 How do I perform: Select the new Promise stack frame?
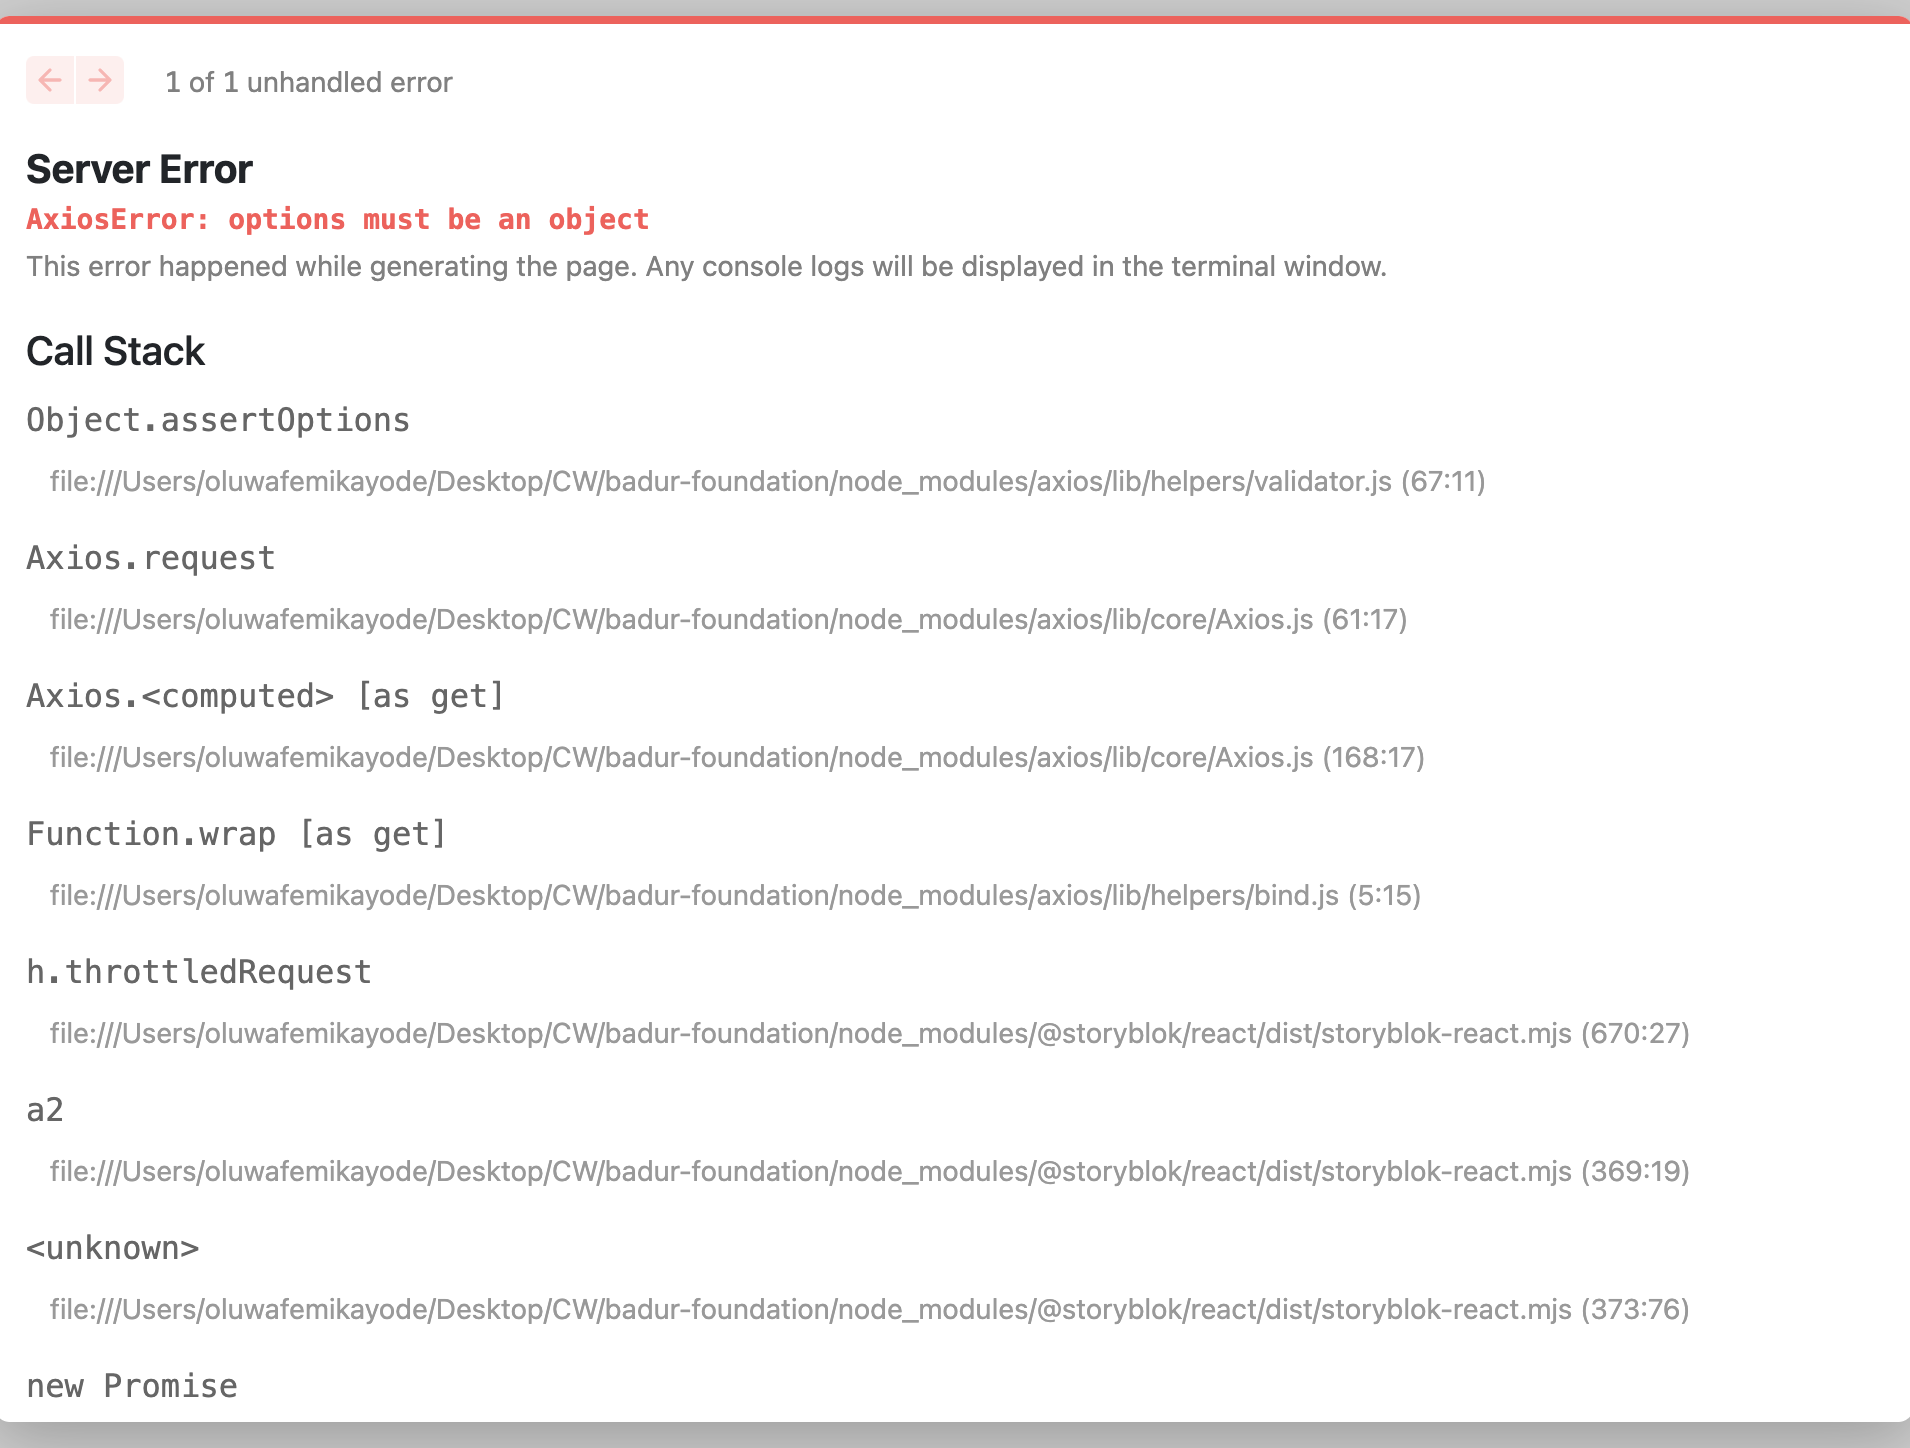coord(131,1385)
